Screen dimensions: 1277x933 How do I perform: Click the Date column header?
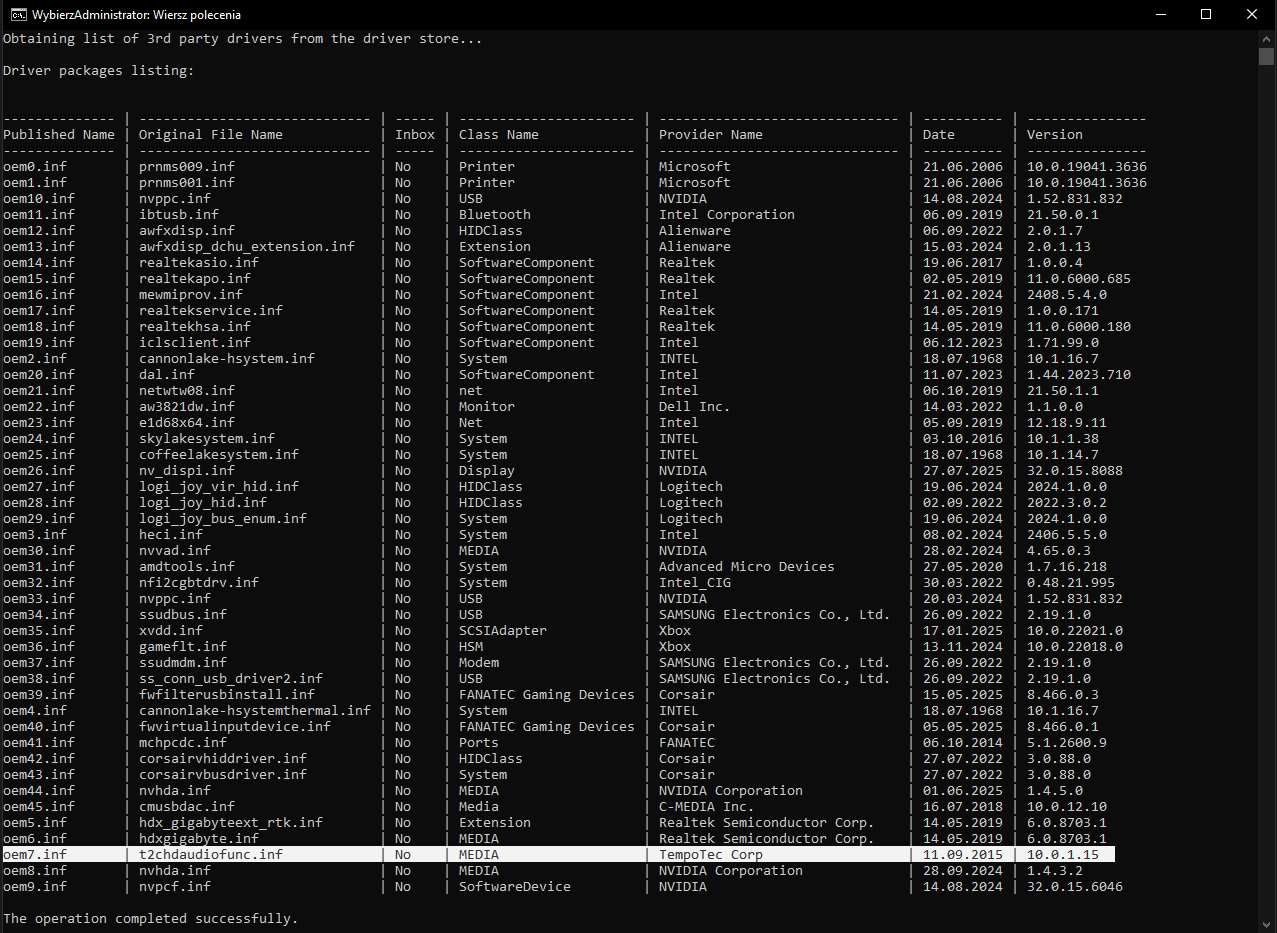coord(939,135)
